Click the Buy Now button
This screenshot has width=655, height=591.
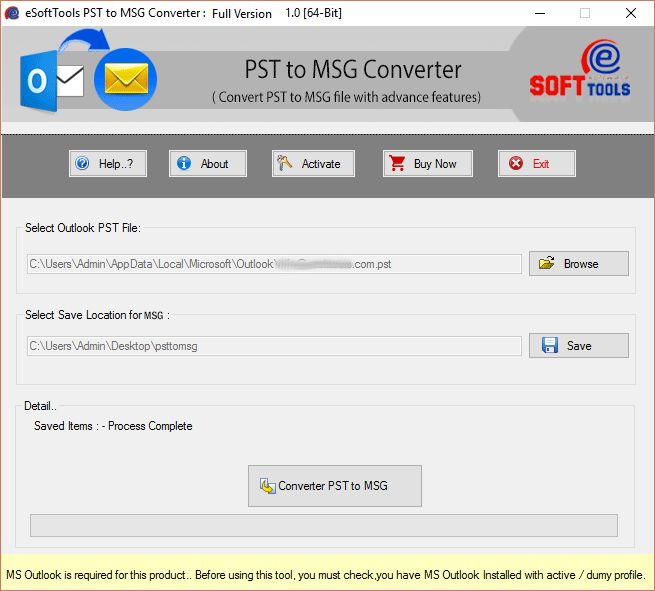(x=428, y=164)
